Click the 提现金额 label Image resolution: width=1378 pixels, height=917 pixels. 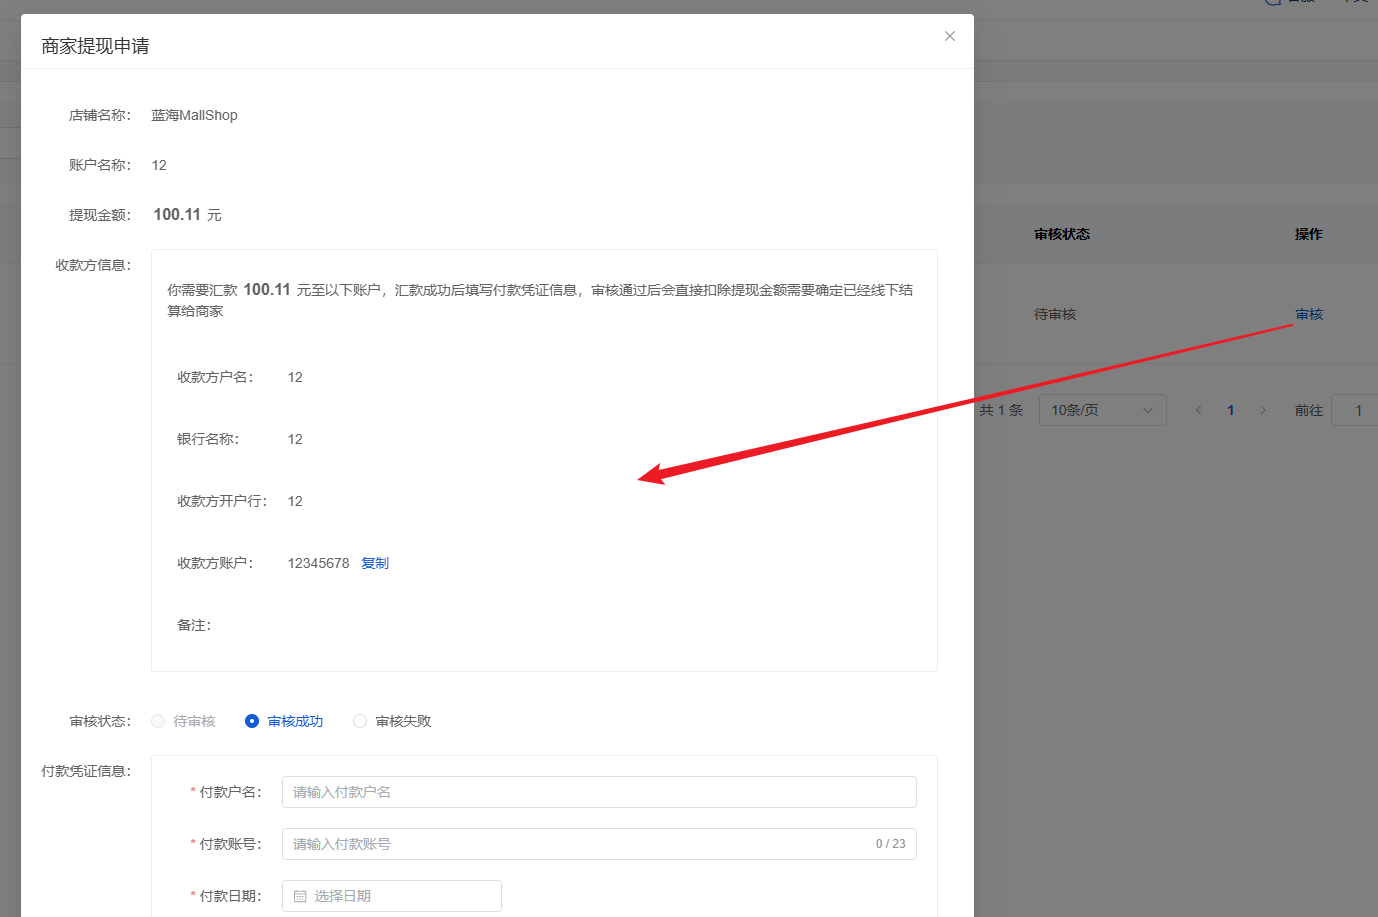100,215
